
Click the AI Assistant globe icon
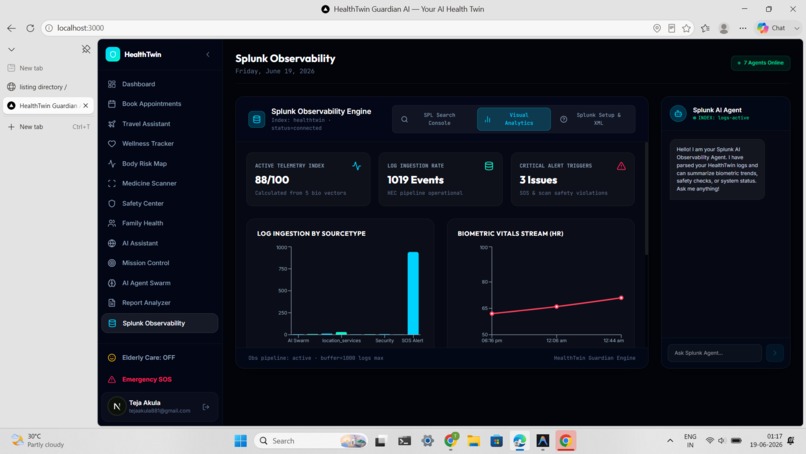pyautogui.click(x=112, y=243)
